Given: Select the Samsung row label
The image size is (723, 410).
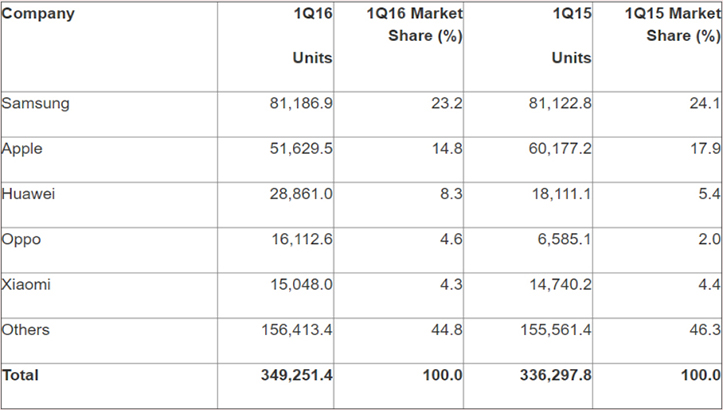Looking at the screenshot, I should (36, 103).
